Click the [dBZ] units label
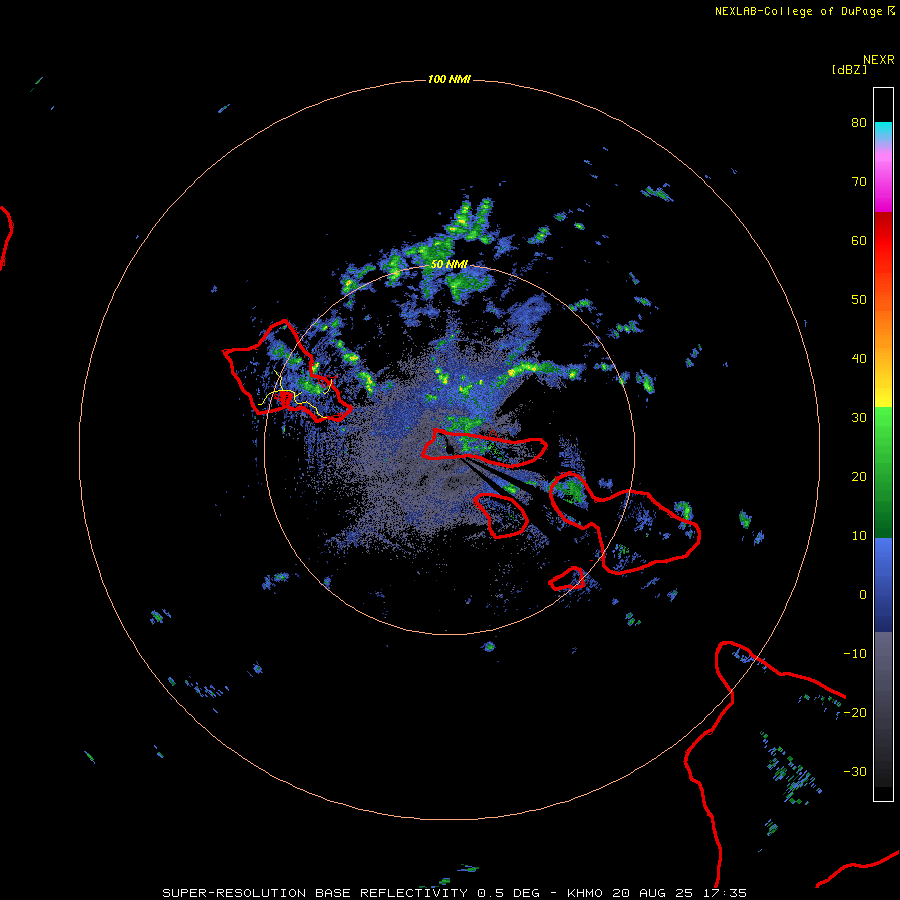This screenshot has width=900, height=900. click(849, 70)
